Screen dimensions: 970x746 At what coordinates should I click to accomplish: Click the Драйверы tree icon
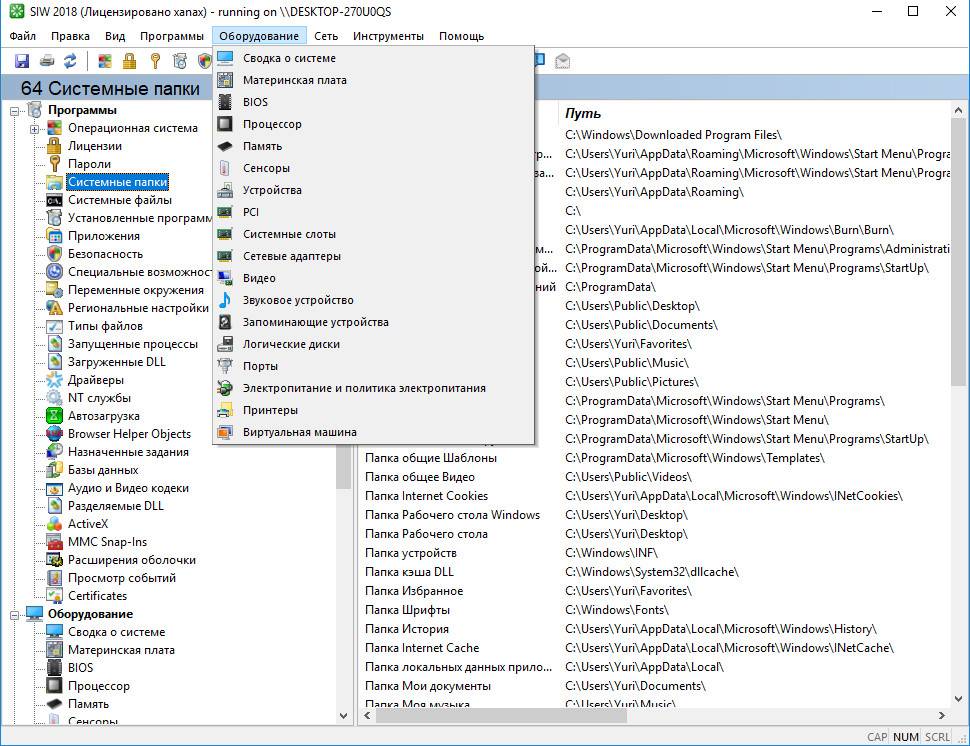tap(54, 380)
